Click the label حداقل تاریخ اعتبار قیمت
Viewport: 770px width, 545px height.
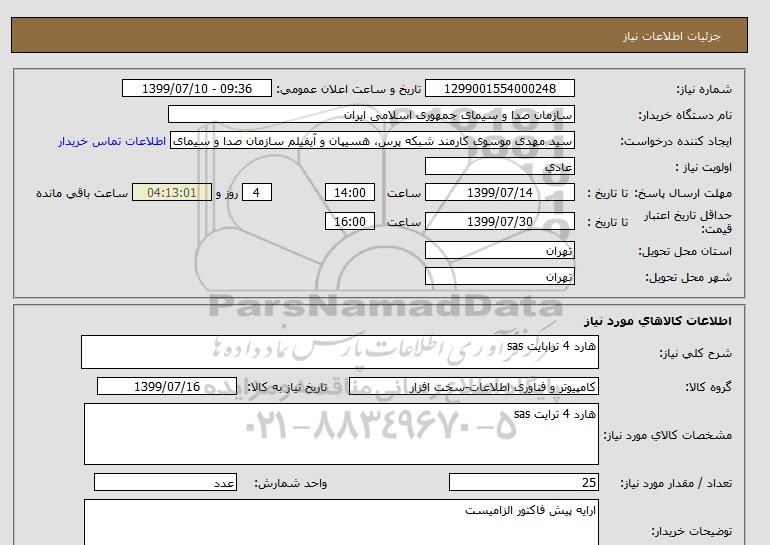(x=688, y=222)
